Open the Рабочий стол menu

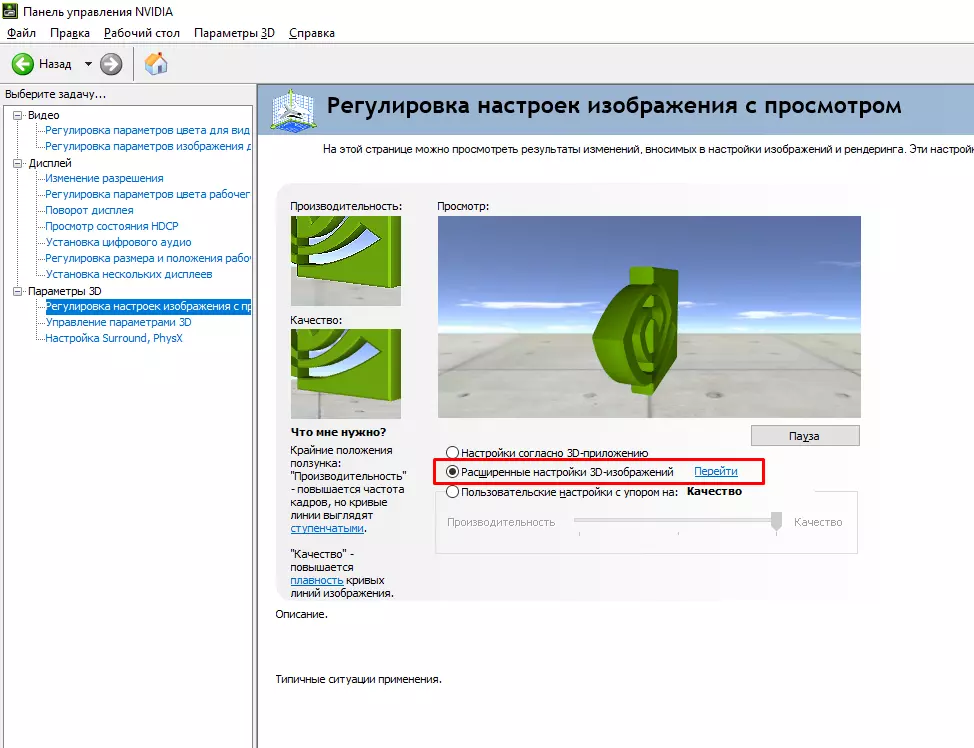(x=142, y=33)
